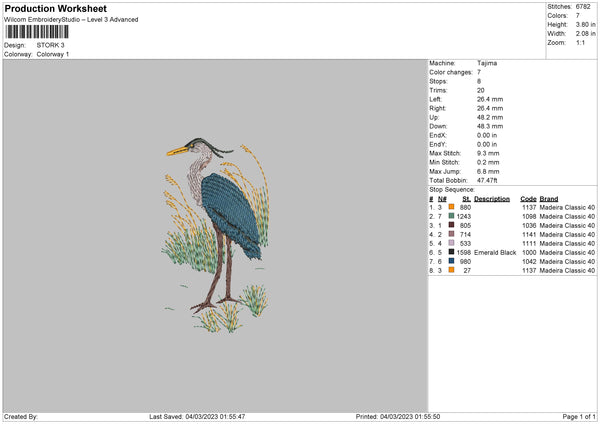Click the Description column header
The image size is (600, 424).
491,198
